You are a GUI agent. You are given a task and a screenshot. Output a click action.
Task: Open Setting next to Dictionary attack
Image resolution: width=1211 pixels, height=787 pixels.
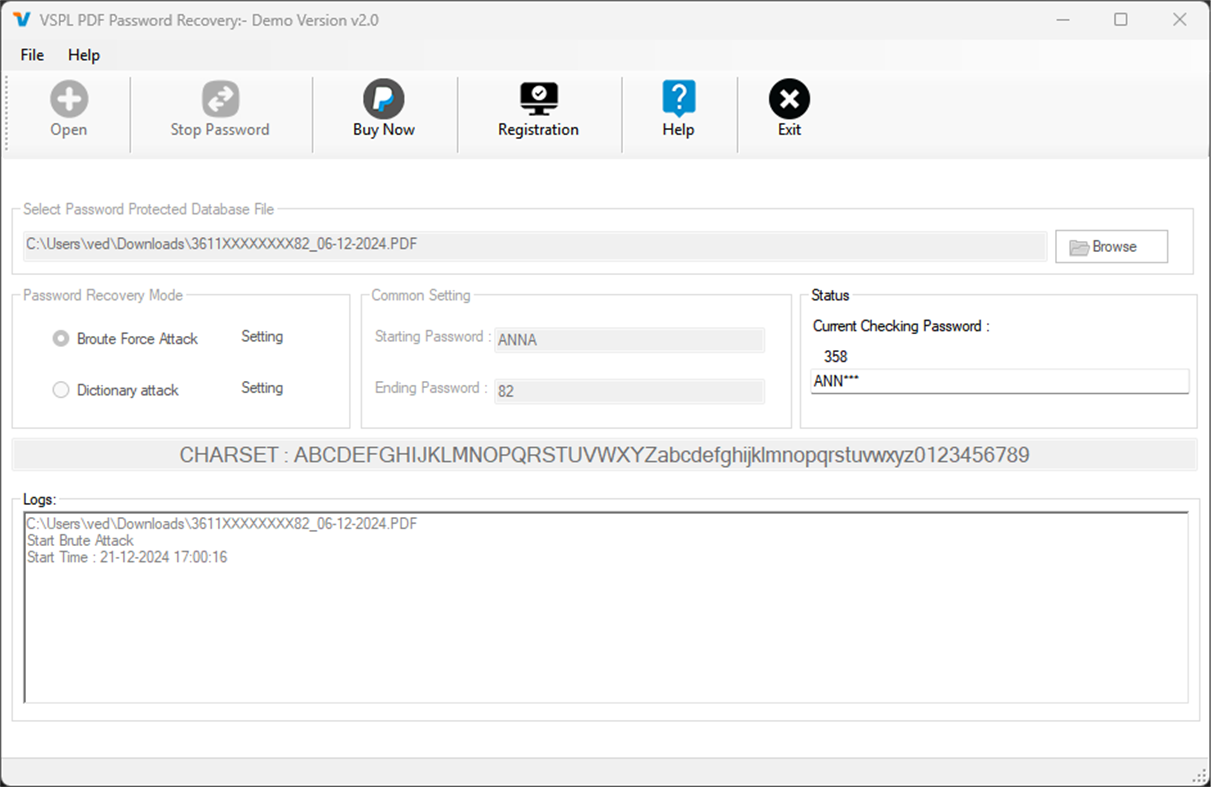[x=261, y=388]
